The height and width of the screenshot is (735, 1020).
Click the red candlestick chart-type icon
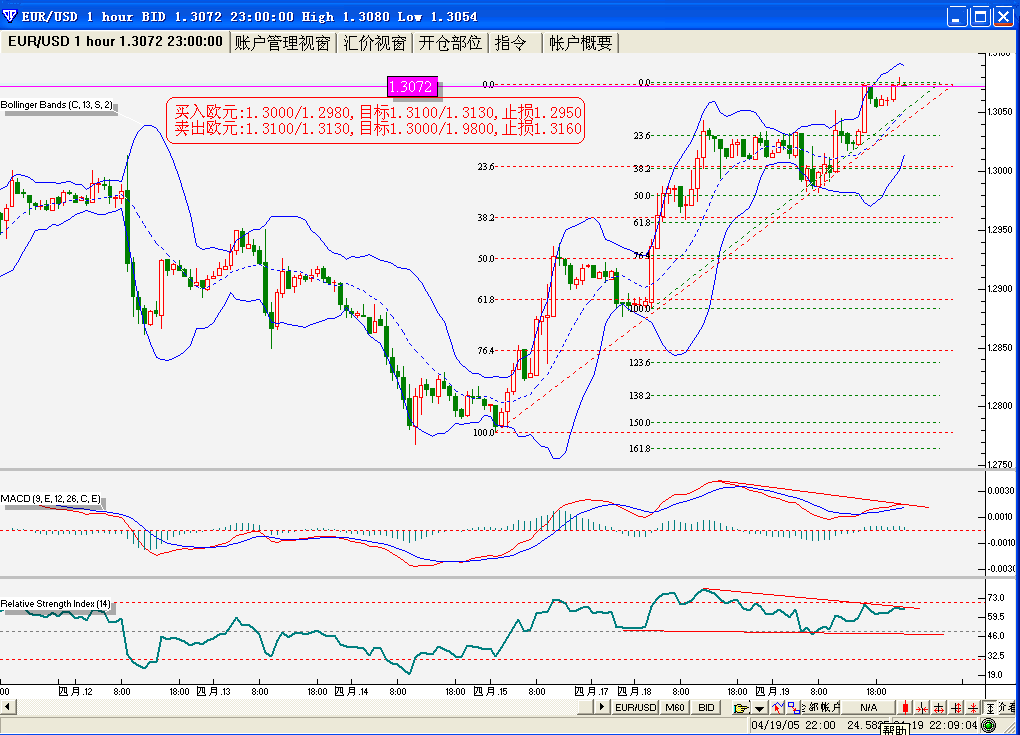pos(905,707)
